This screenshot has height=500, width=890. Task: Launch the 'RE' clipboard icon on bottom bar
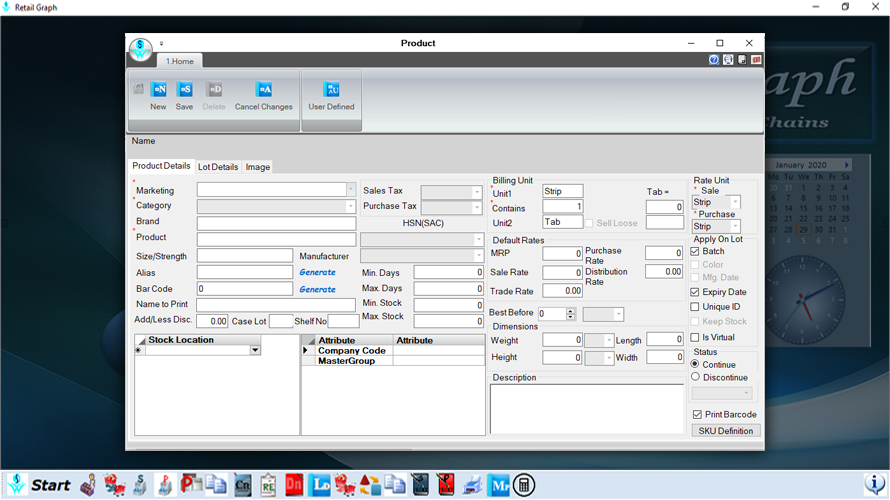(268, 485)
